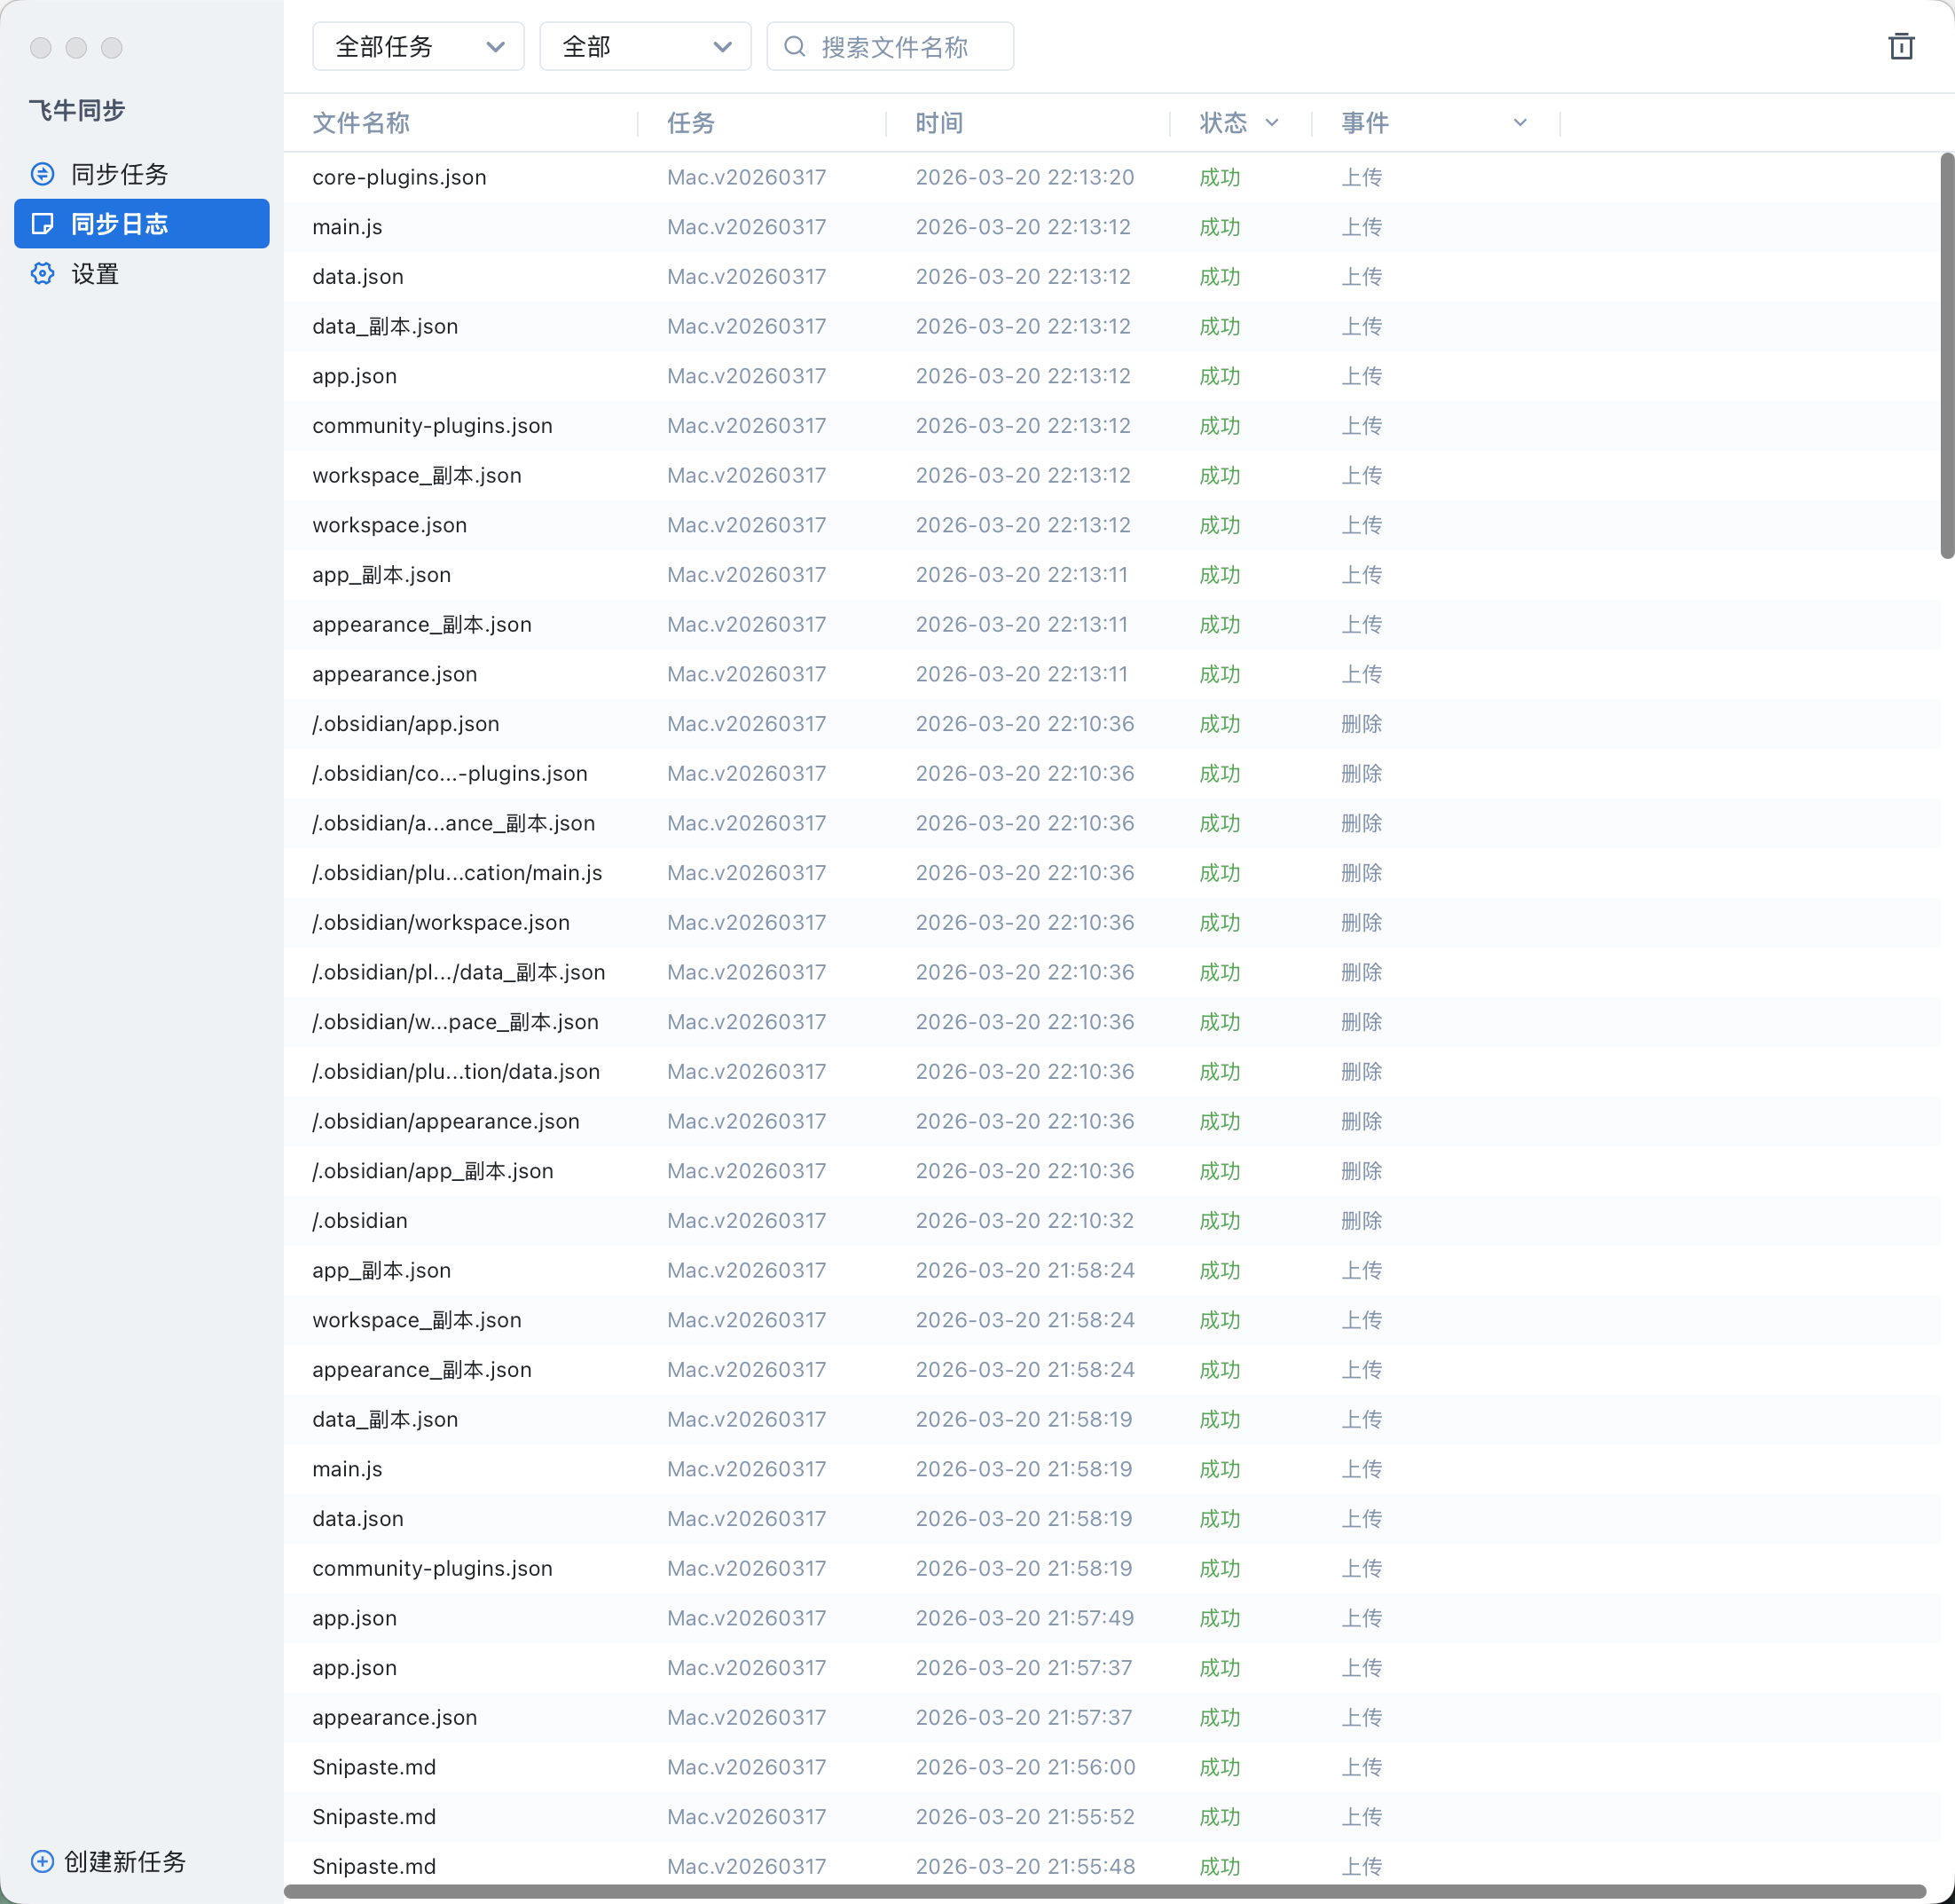Click the trash icon to clear logs
Screen dimensions: 1955x1904
pyautogui.click(x=1900, y=47)
